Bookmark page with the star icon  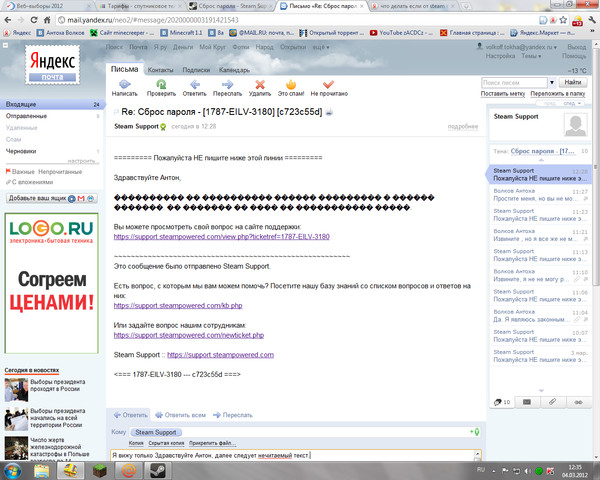pos(563,20)
